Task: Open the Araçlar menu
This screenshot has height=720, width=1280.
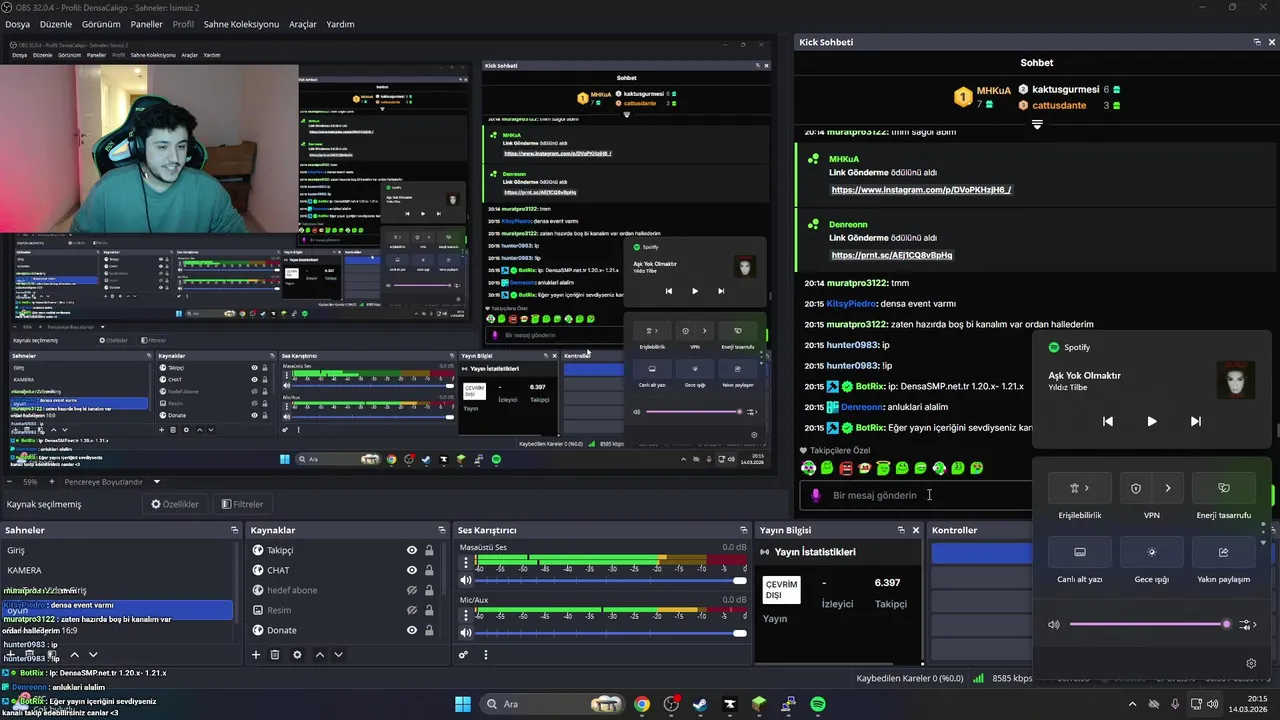Action: click(x=303, y=24)
